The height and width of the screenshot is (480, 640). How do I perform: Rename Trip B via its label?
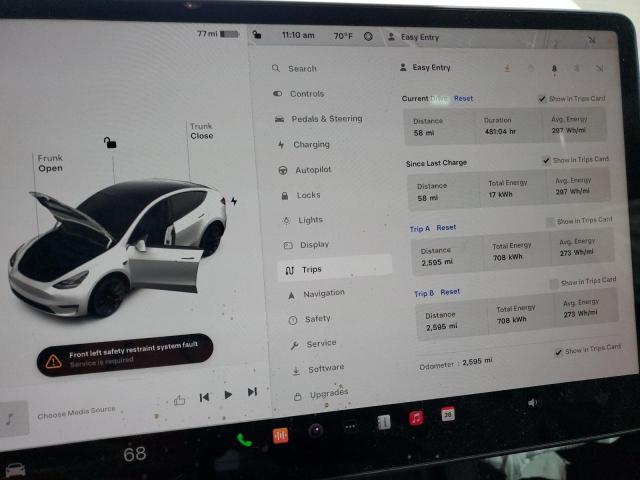click(x=424, y=293)
